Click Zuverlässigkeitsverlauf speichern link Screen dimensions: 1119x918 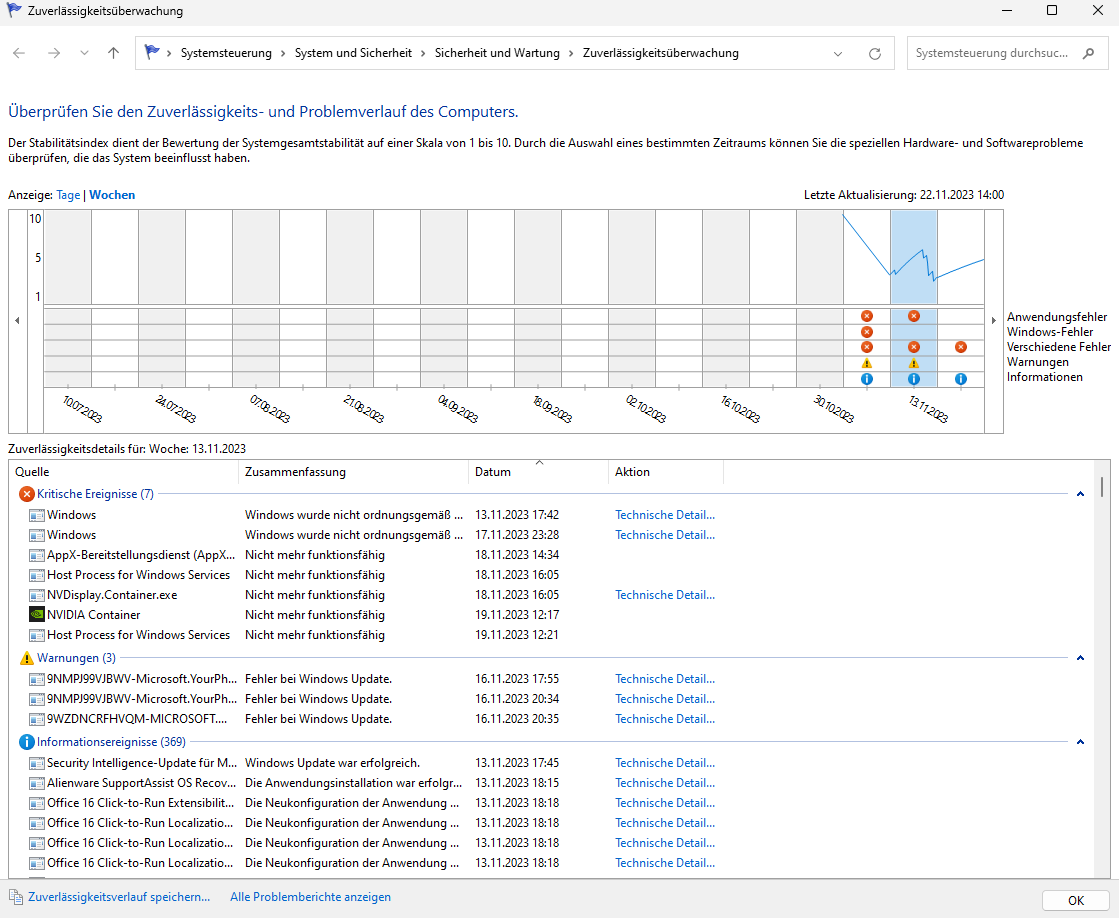tap(119, 897)
